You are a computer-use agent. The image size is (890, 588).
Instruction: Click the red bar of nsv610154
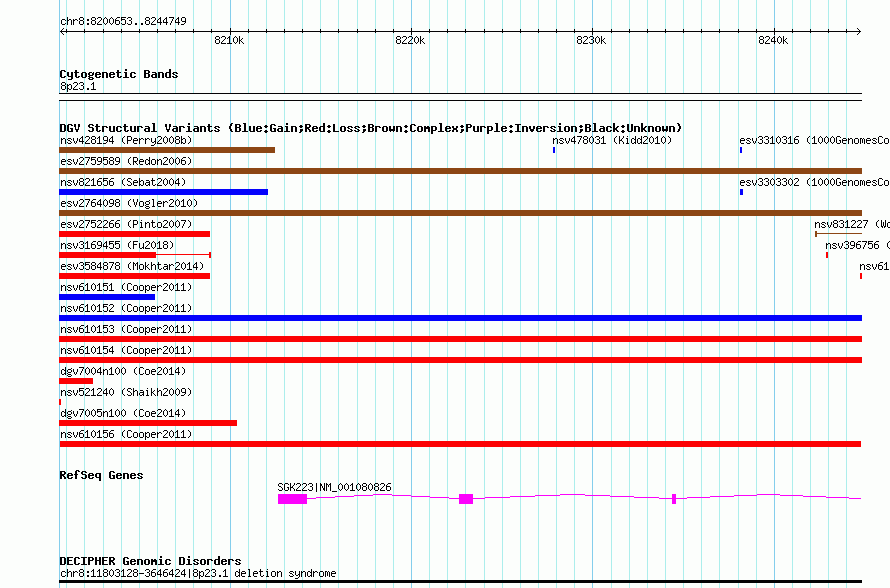(460, 360)
